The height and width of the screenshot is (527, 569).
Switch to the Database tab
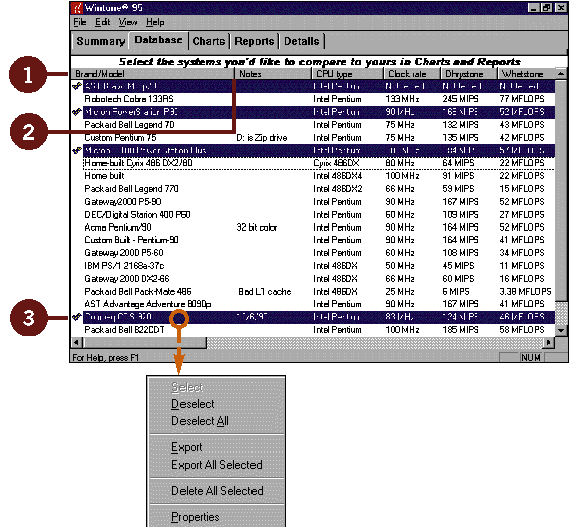coord(158,40)
